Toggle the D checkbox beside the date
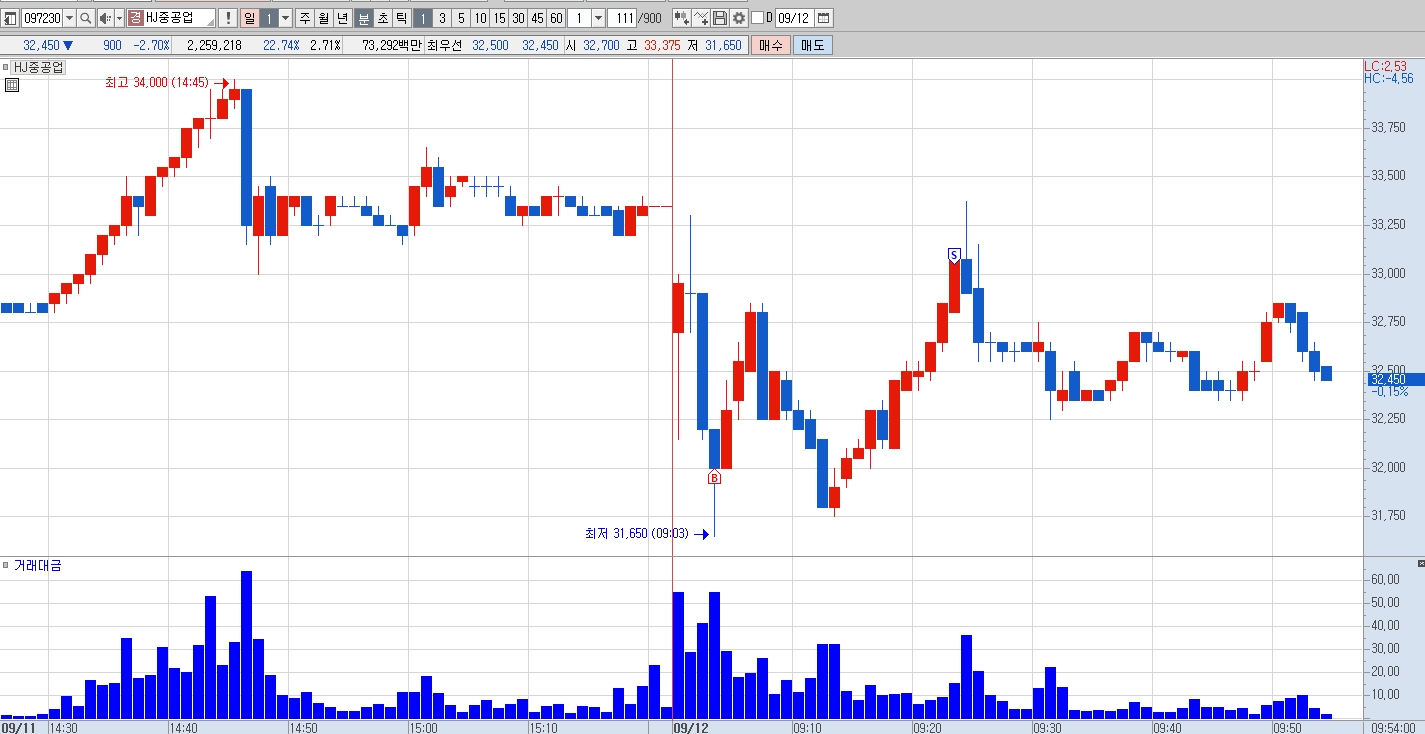Screen dimensions: 1425x734 click(x=757, y=18)
